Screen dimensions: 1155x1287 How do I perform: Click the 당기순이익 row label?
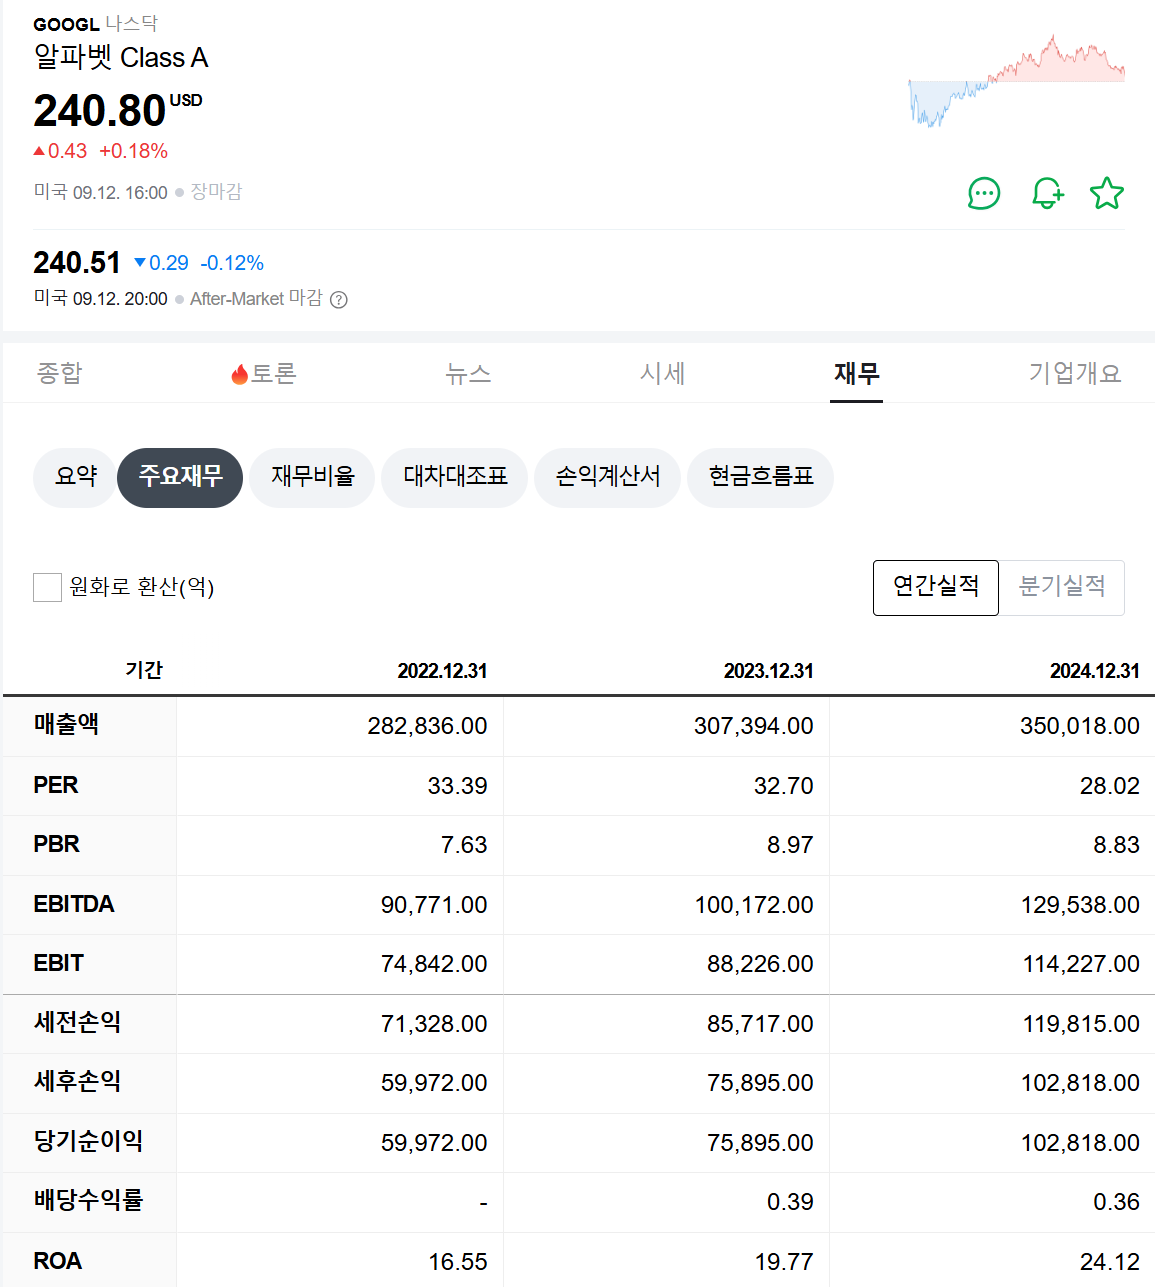point(88,1141)
